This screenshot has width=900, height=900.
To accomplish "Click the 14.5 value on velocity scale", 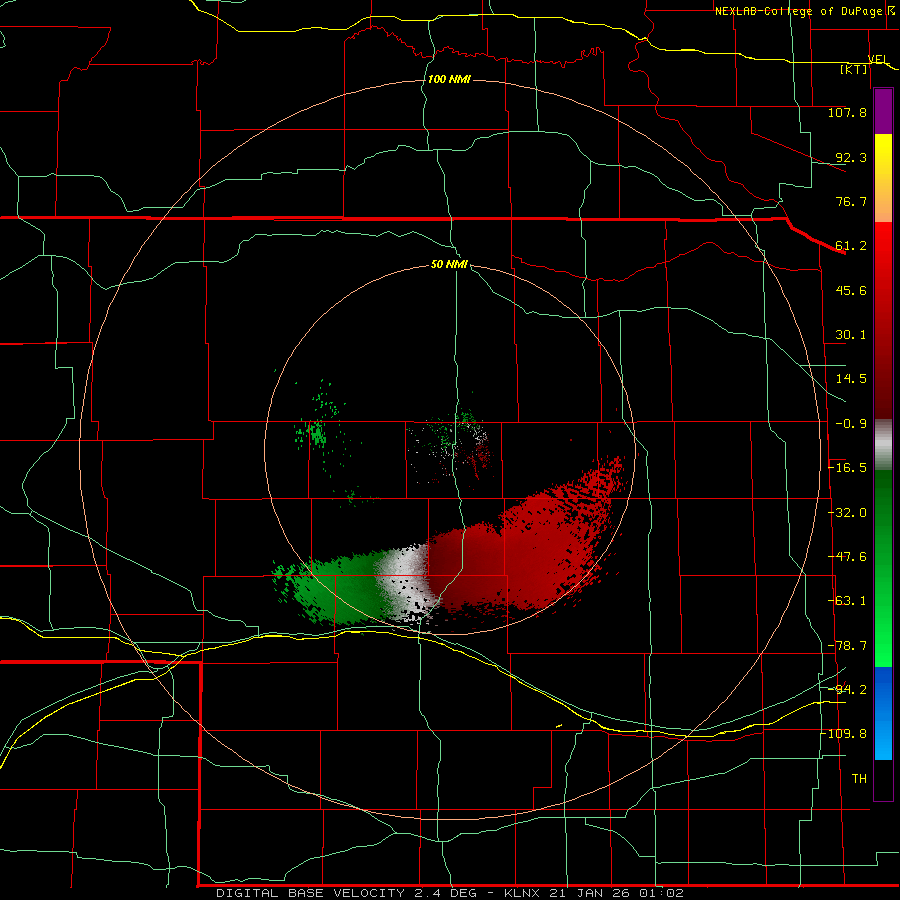I will coord(851,379).
